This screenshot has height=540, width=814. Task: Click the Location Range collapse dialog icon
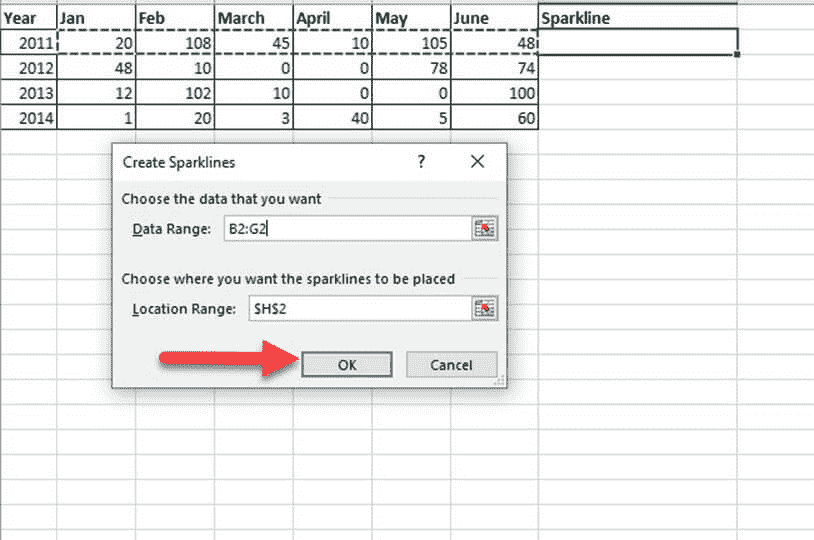[484, 308]
